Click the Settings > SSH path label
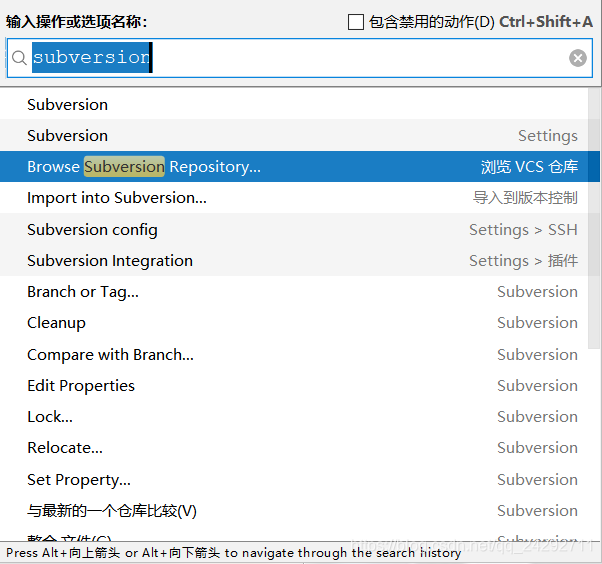Screen dimensions: 602x564 coord(523,230)
